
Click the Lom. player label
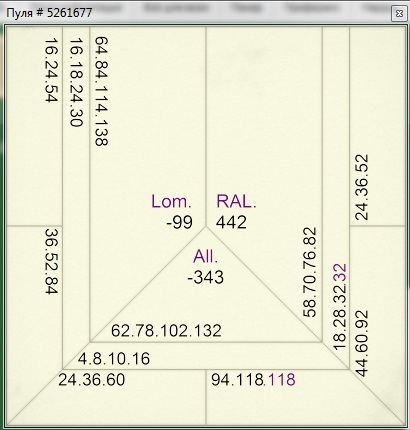[171, 201]
